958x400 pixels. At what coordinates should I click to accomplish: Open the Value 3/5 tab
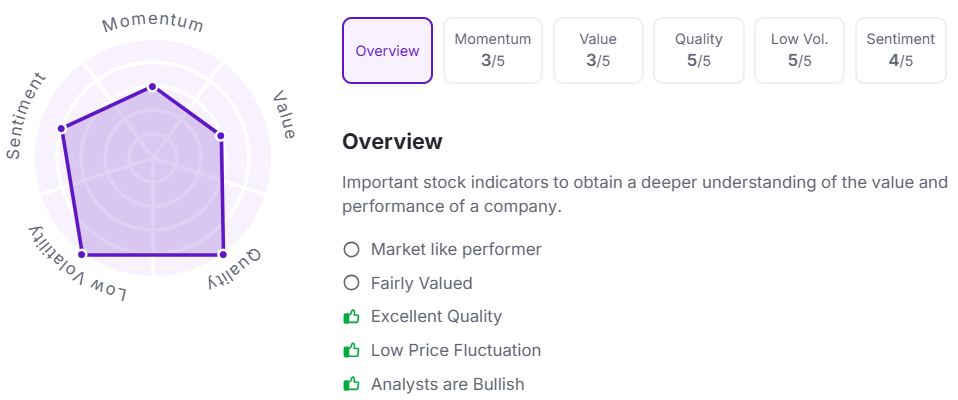coord(598,51)
